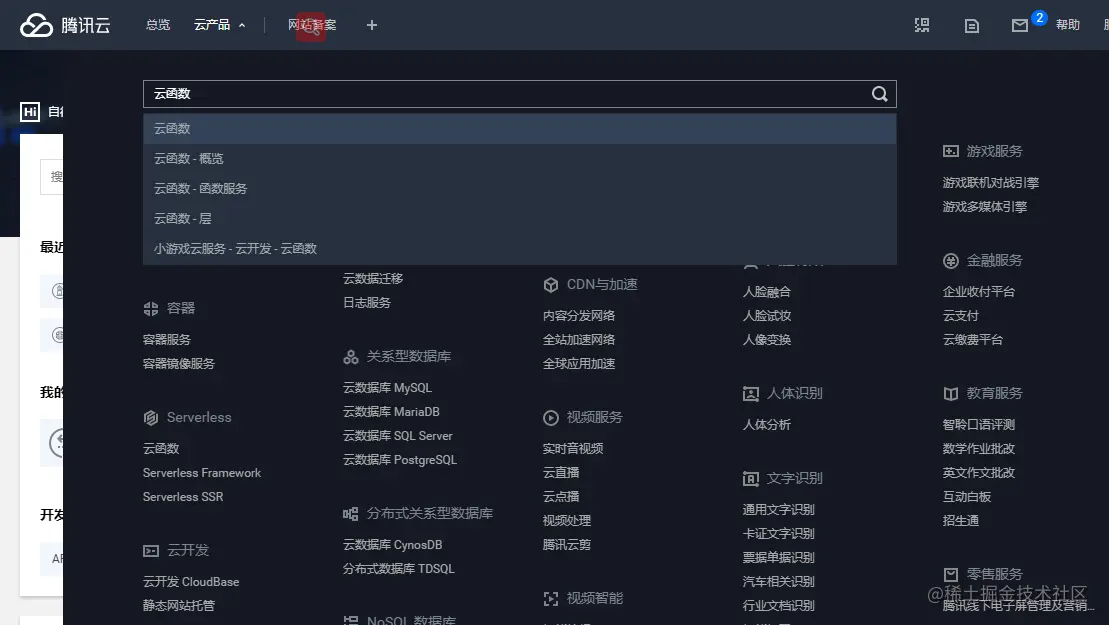Select the 云函数 - 概览 suggestion
The height and width of the screenshot is (625, 1109).
[x=520, y=158]
